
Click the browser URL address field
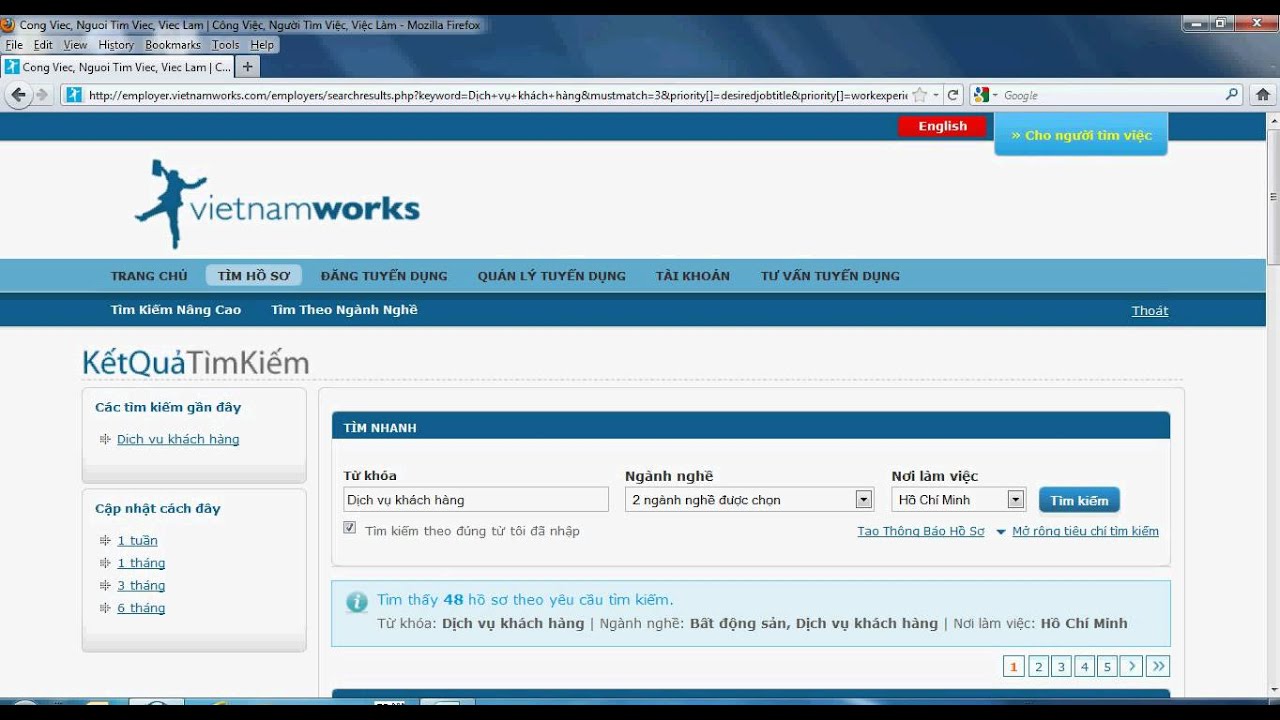point(497,95)
